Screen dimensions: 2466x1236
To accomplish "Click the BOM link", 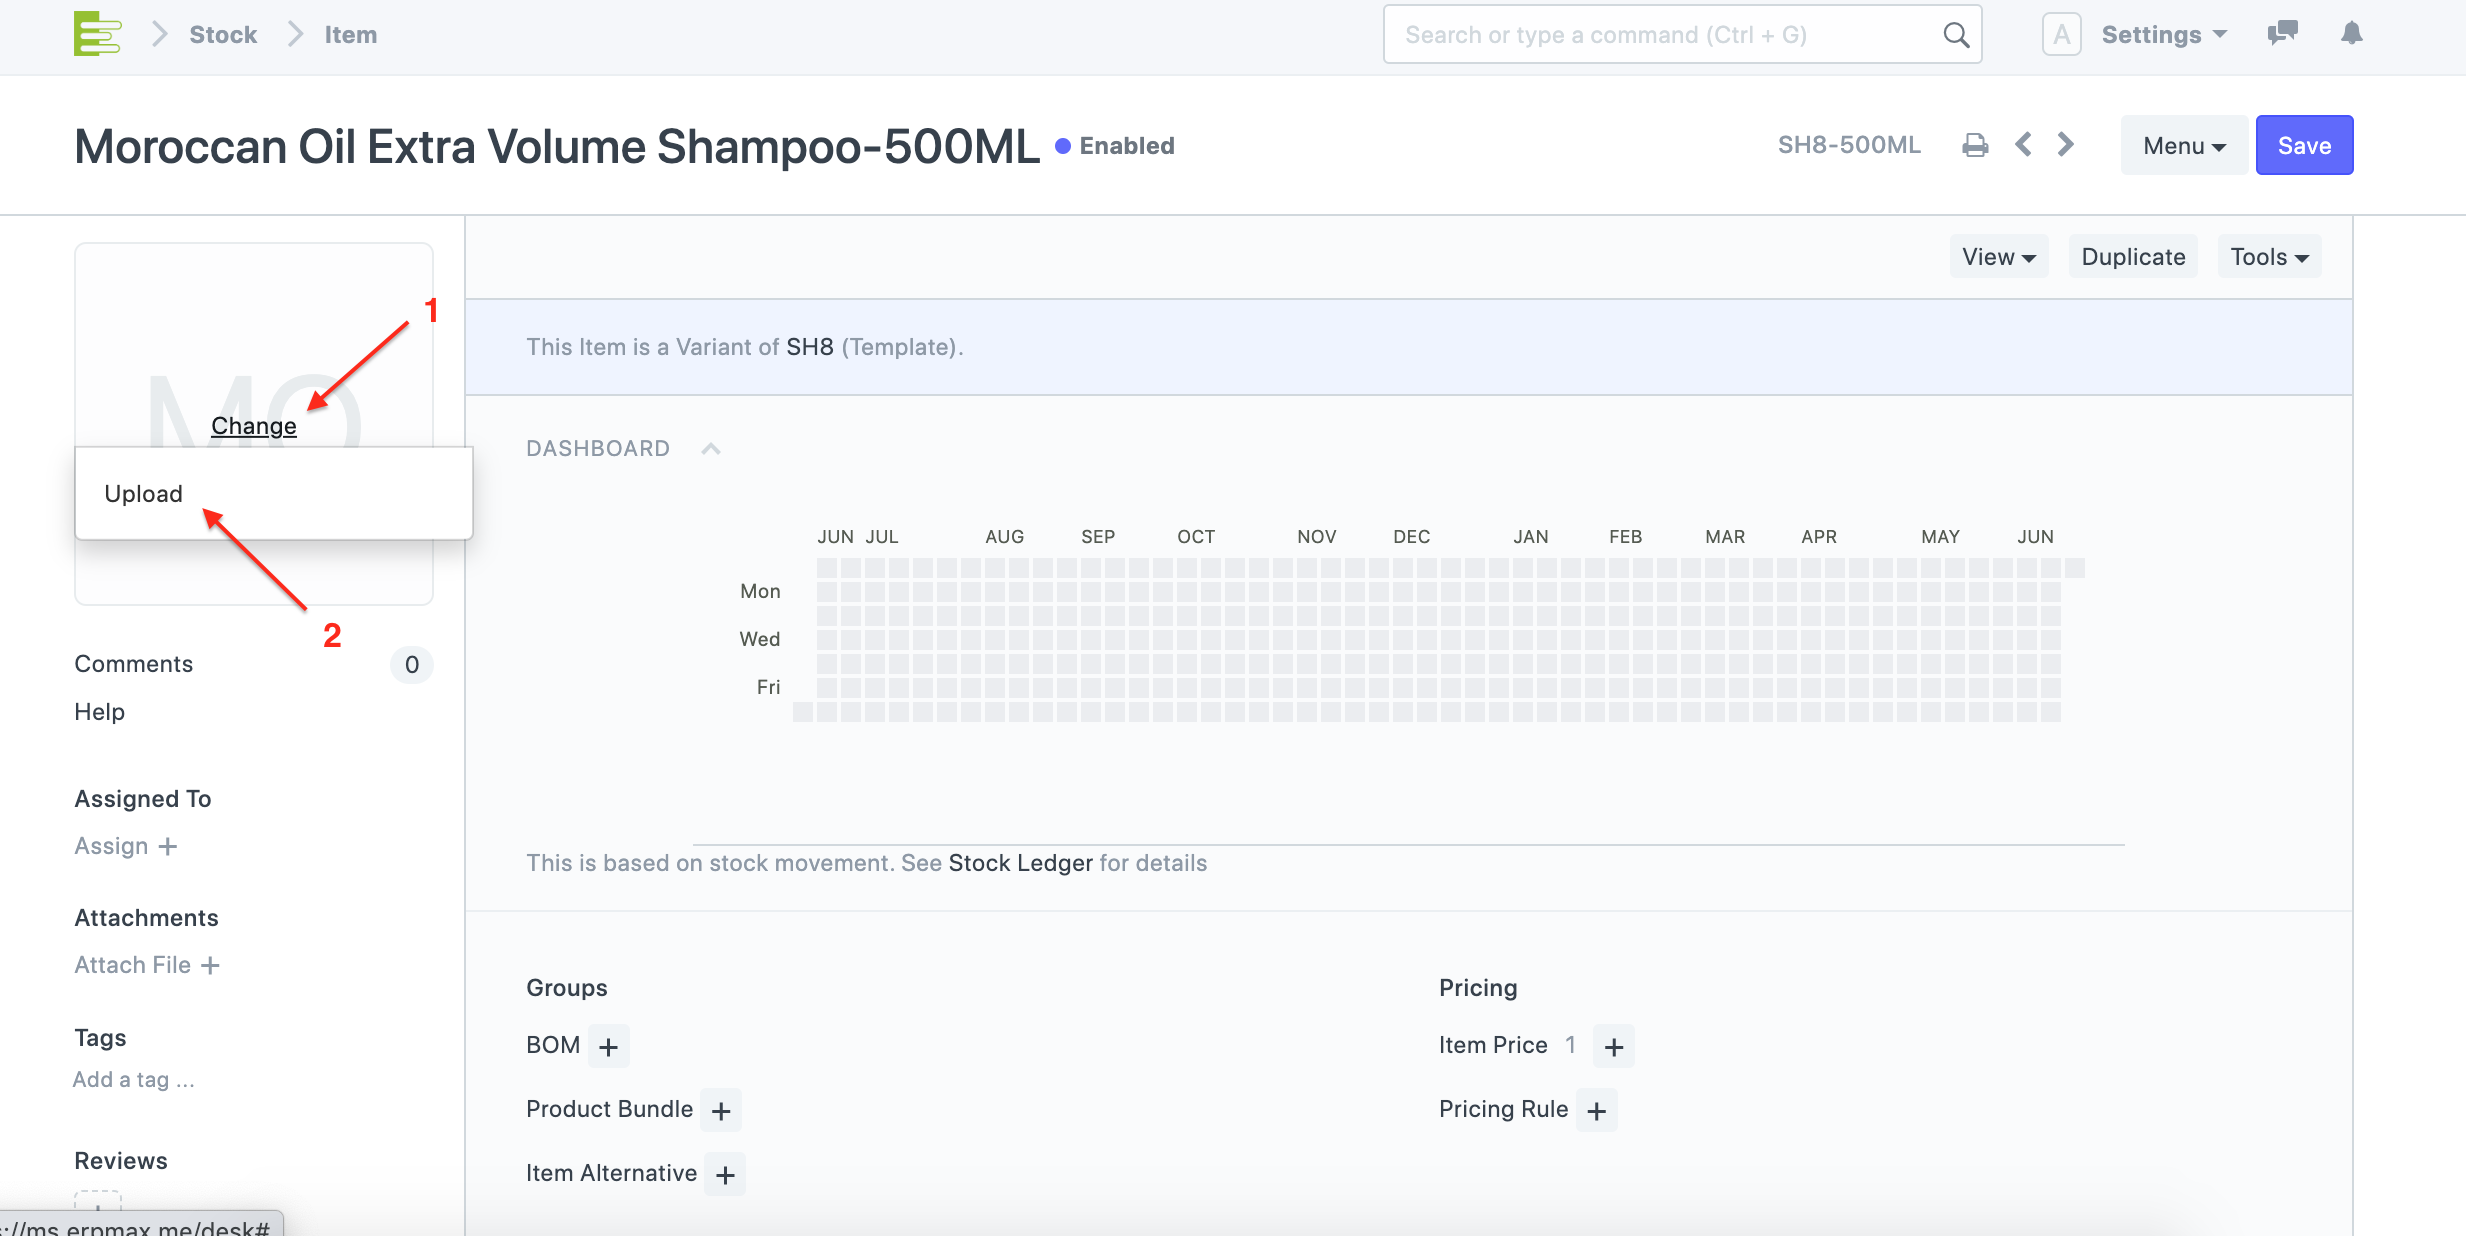I will click(x=553, y=1045).
